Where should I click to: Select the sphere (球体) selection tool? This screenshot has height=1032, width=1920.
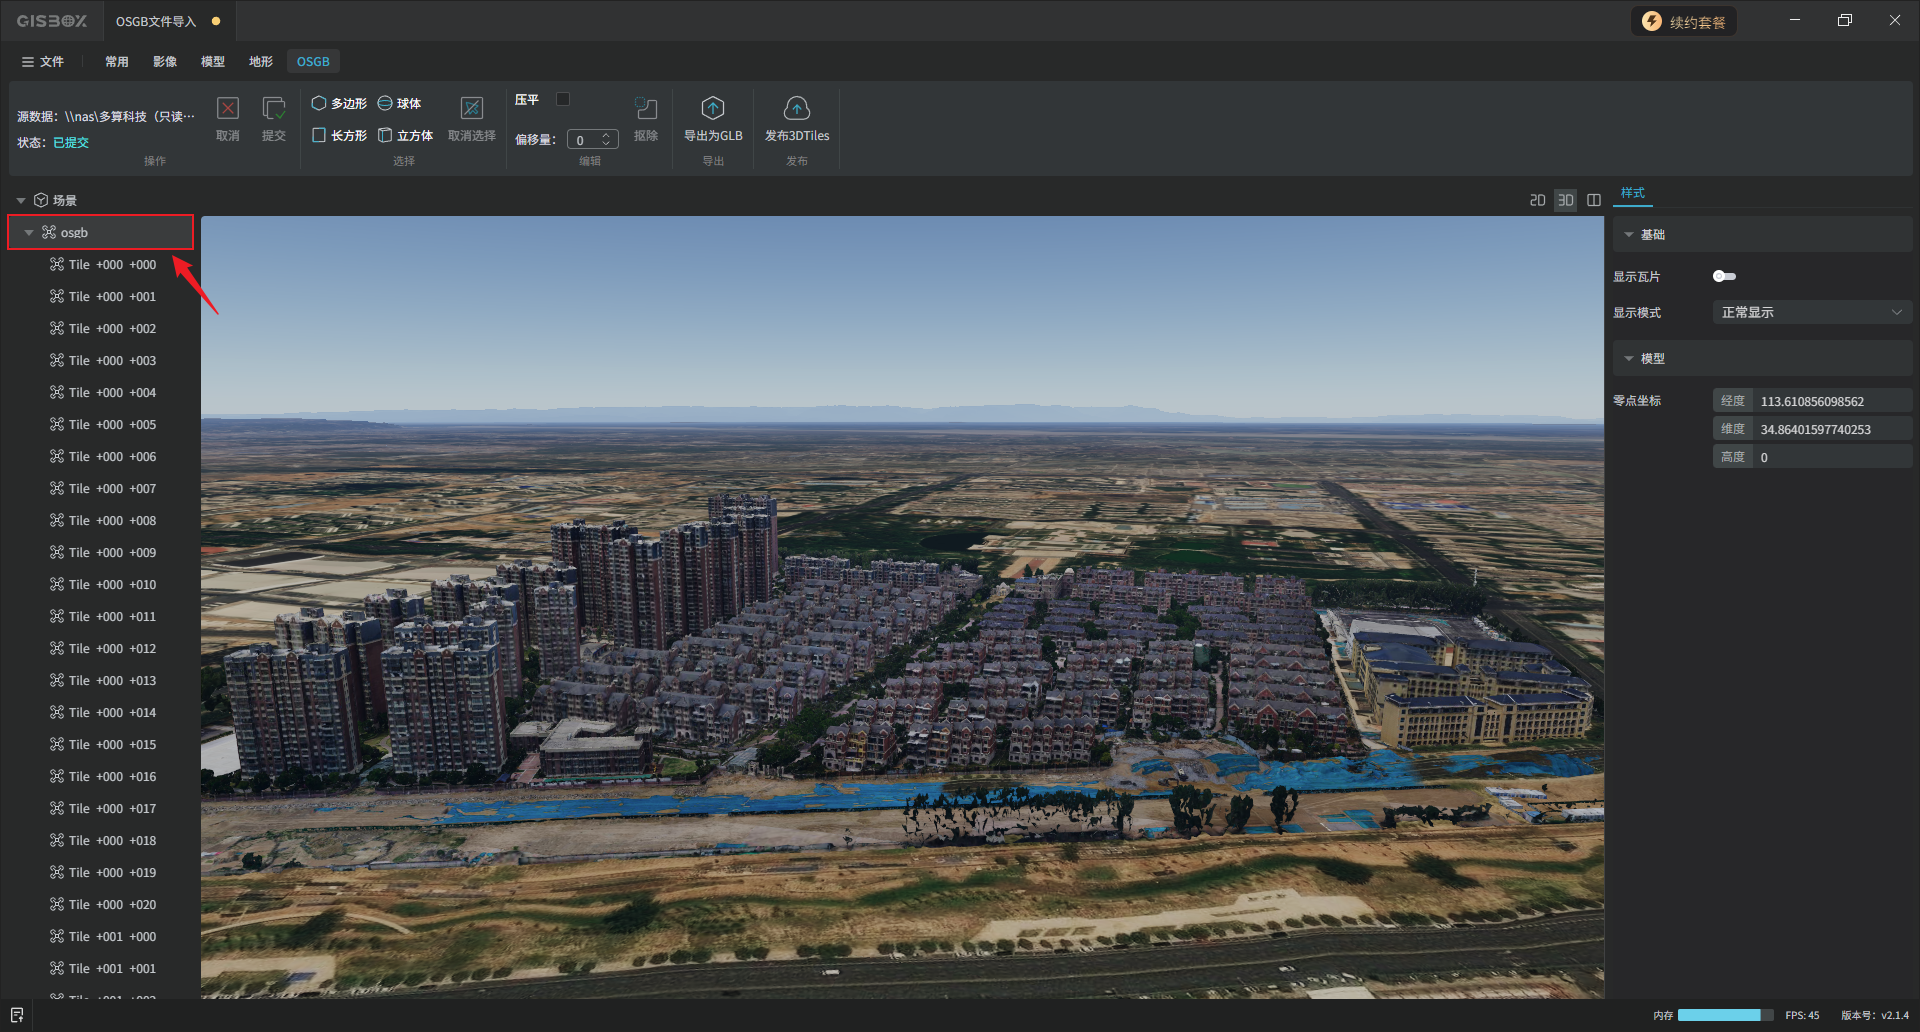(x=399, y=103)
